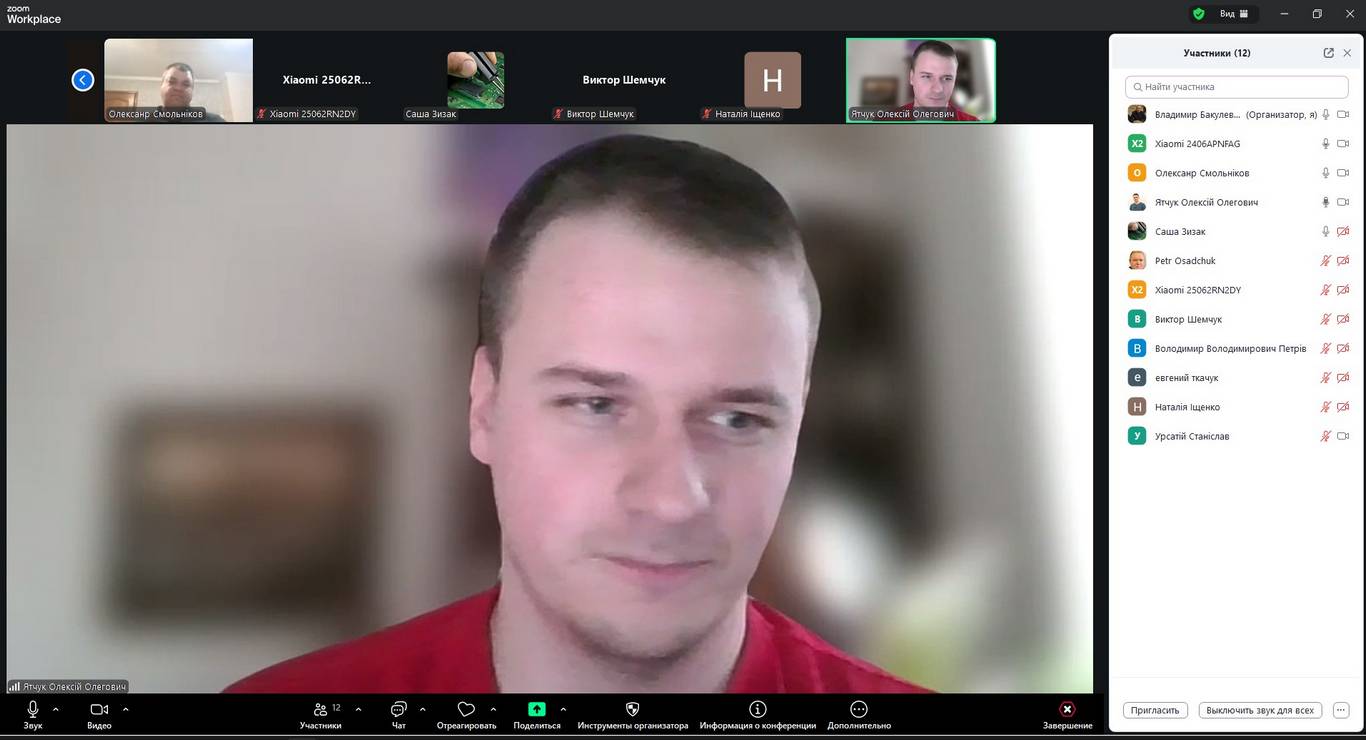The height and width of the screenshot is (740, 1366).
Task: Toggle microphone for Олександр Смольніков in list
Action: [1326, 173]
